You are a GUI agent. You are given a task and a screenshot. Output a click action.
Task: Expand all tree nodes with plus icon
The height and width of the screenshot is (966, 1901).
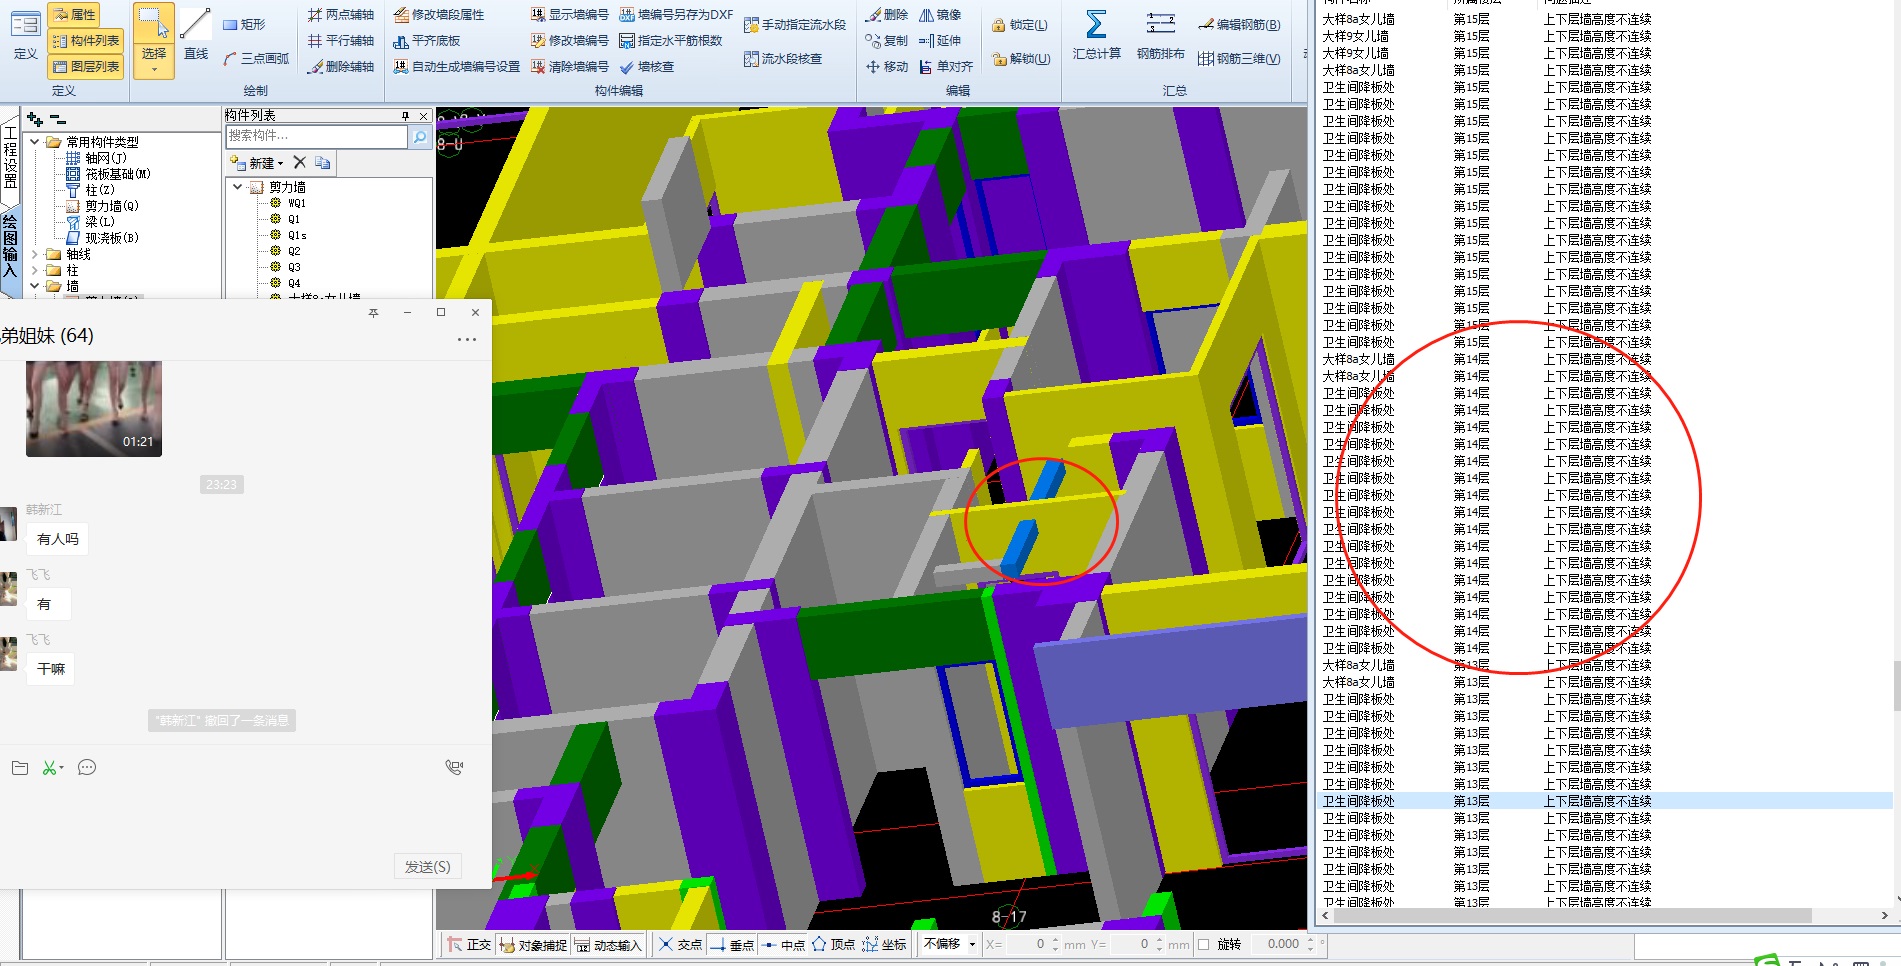click(x=35, y=119)
